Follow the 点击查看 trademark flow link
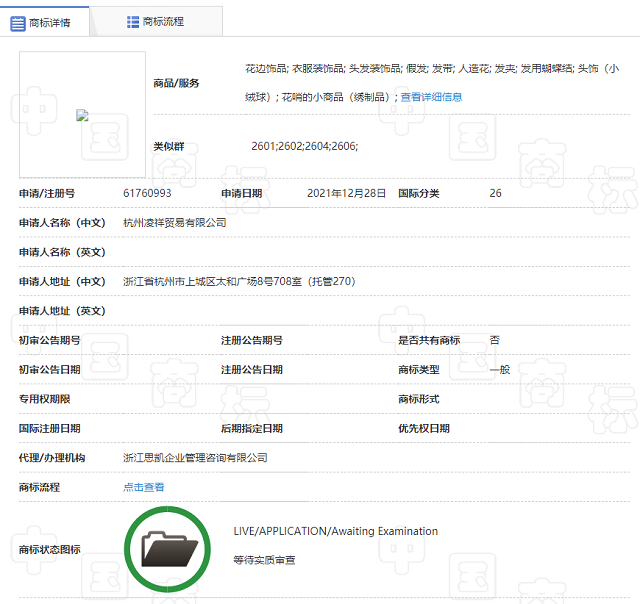The width and height of the screenshot is (640, 604). point(143,487)
